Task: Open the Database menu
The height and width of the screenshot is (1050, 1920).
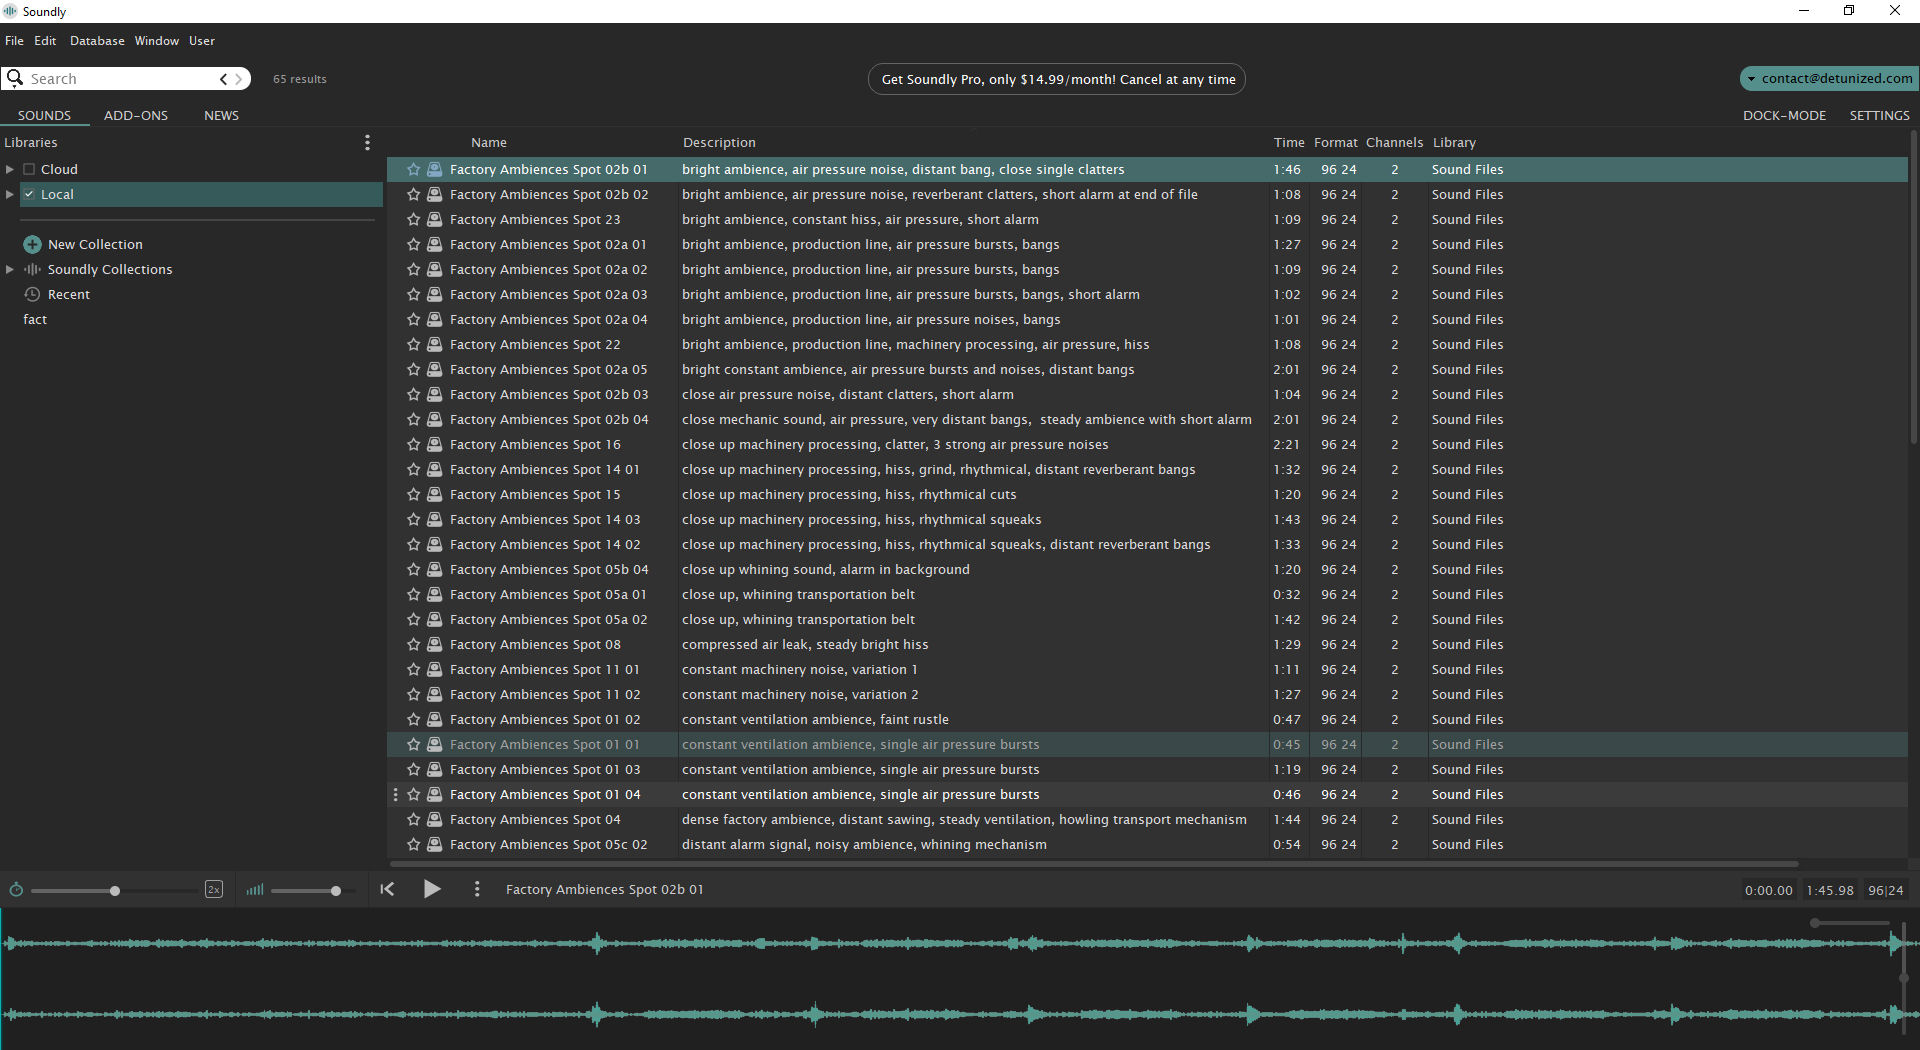Action: coord(97,41)
